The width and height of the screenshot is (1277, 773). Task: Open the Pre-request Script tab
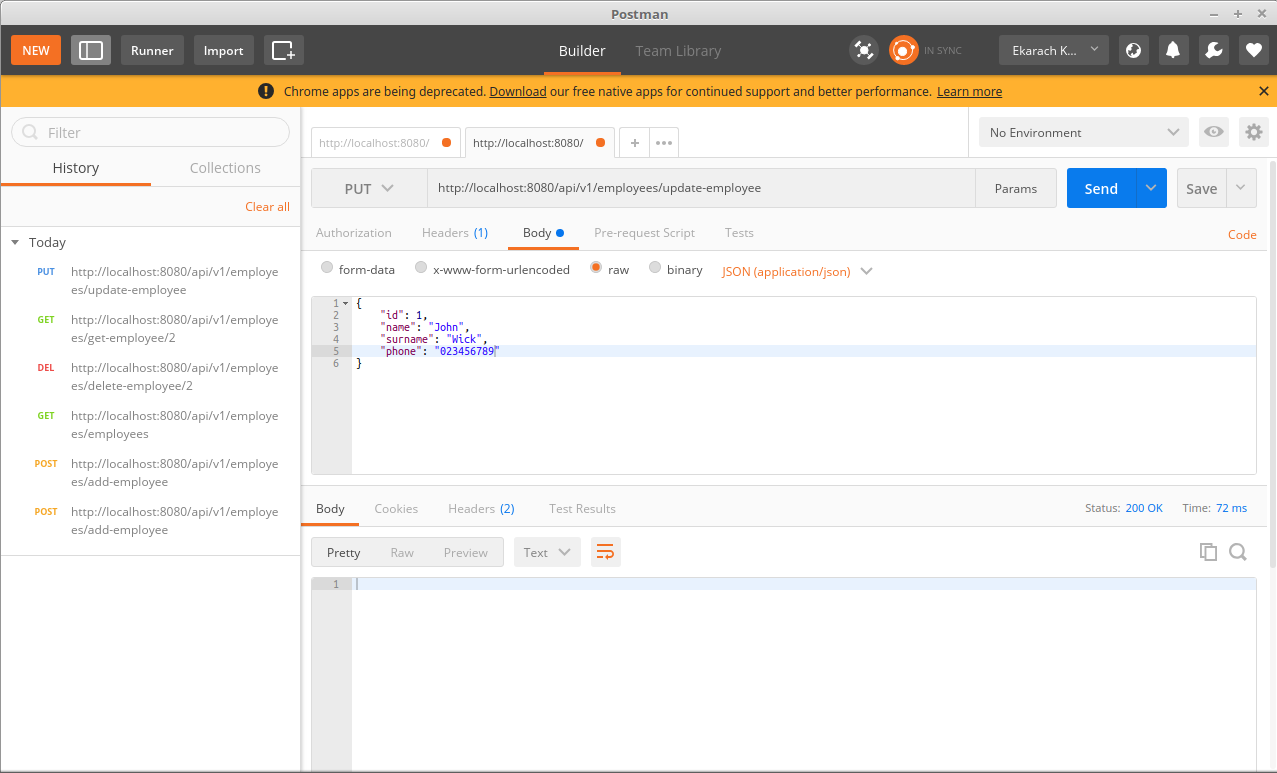[x=644, y=232]
